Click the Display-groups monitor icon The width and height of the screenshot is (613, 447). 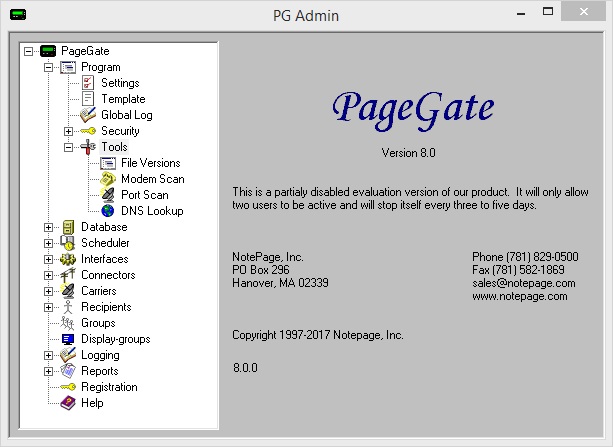click(68, 339)
